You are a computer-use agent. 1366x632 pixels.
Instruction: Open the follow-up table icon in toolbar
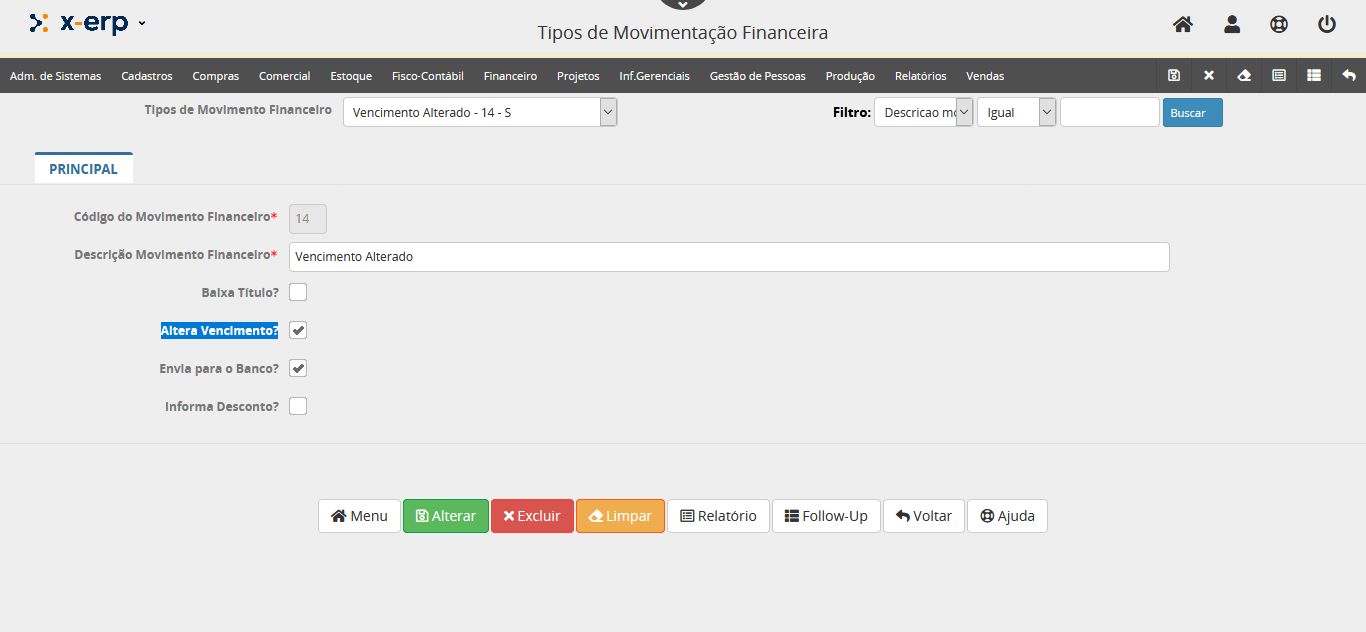[1314, 75]
